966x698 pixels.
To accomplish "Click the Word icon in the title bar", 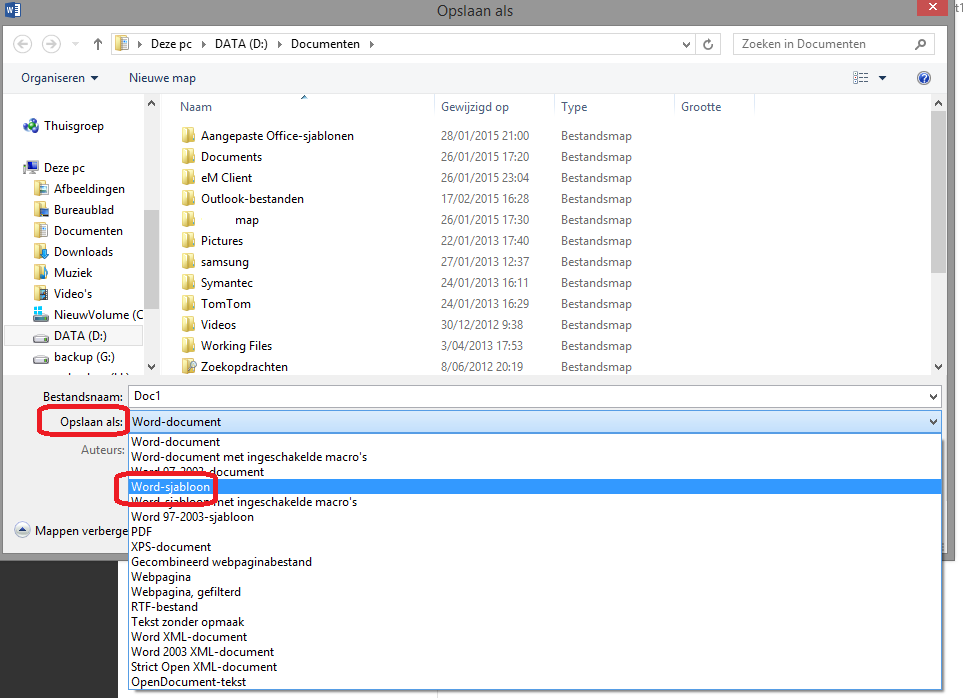I will (x=12, y=10).
